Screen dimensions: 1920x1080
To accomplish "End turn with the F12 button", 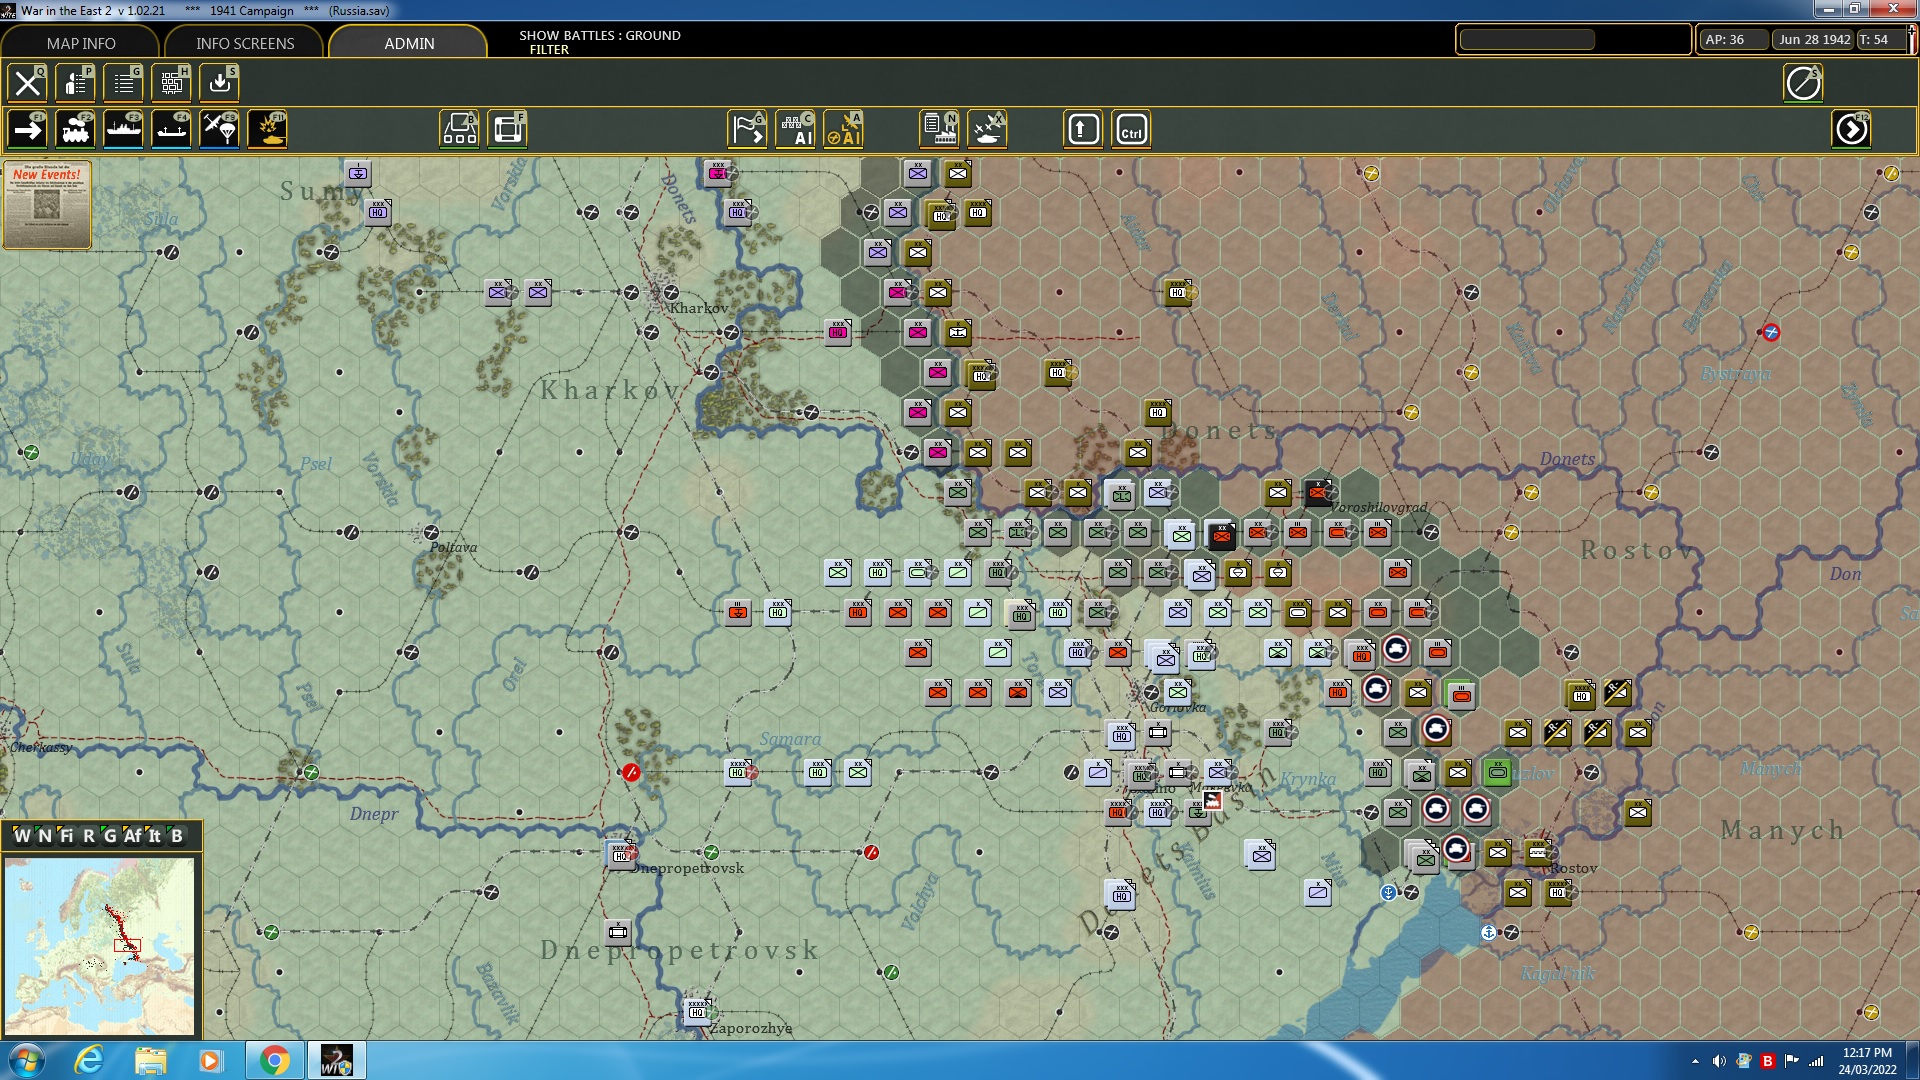I will coord(1851,130).
